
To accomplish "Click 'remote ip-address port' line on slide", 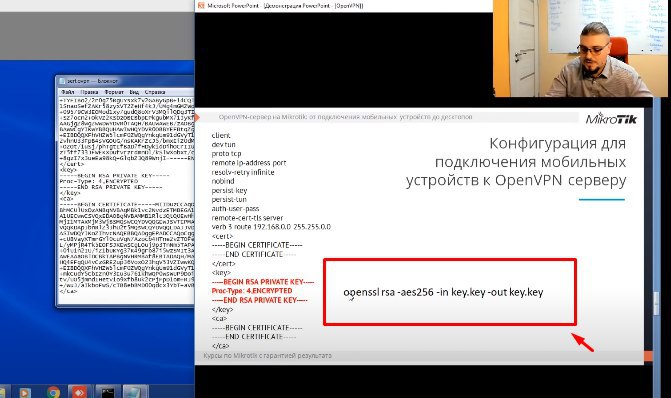I will [x=249, y=163].
